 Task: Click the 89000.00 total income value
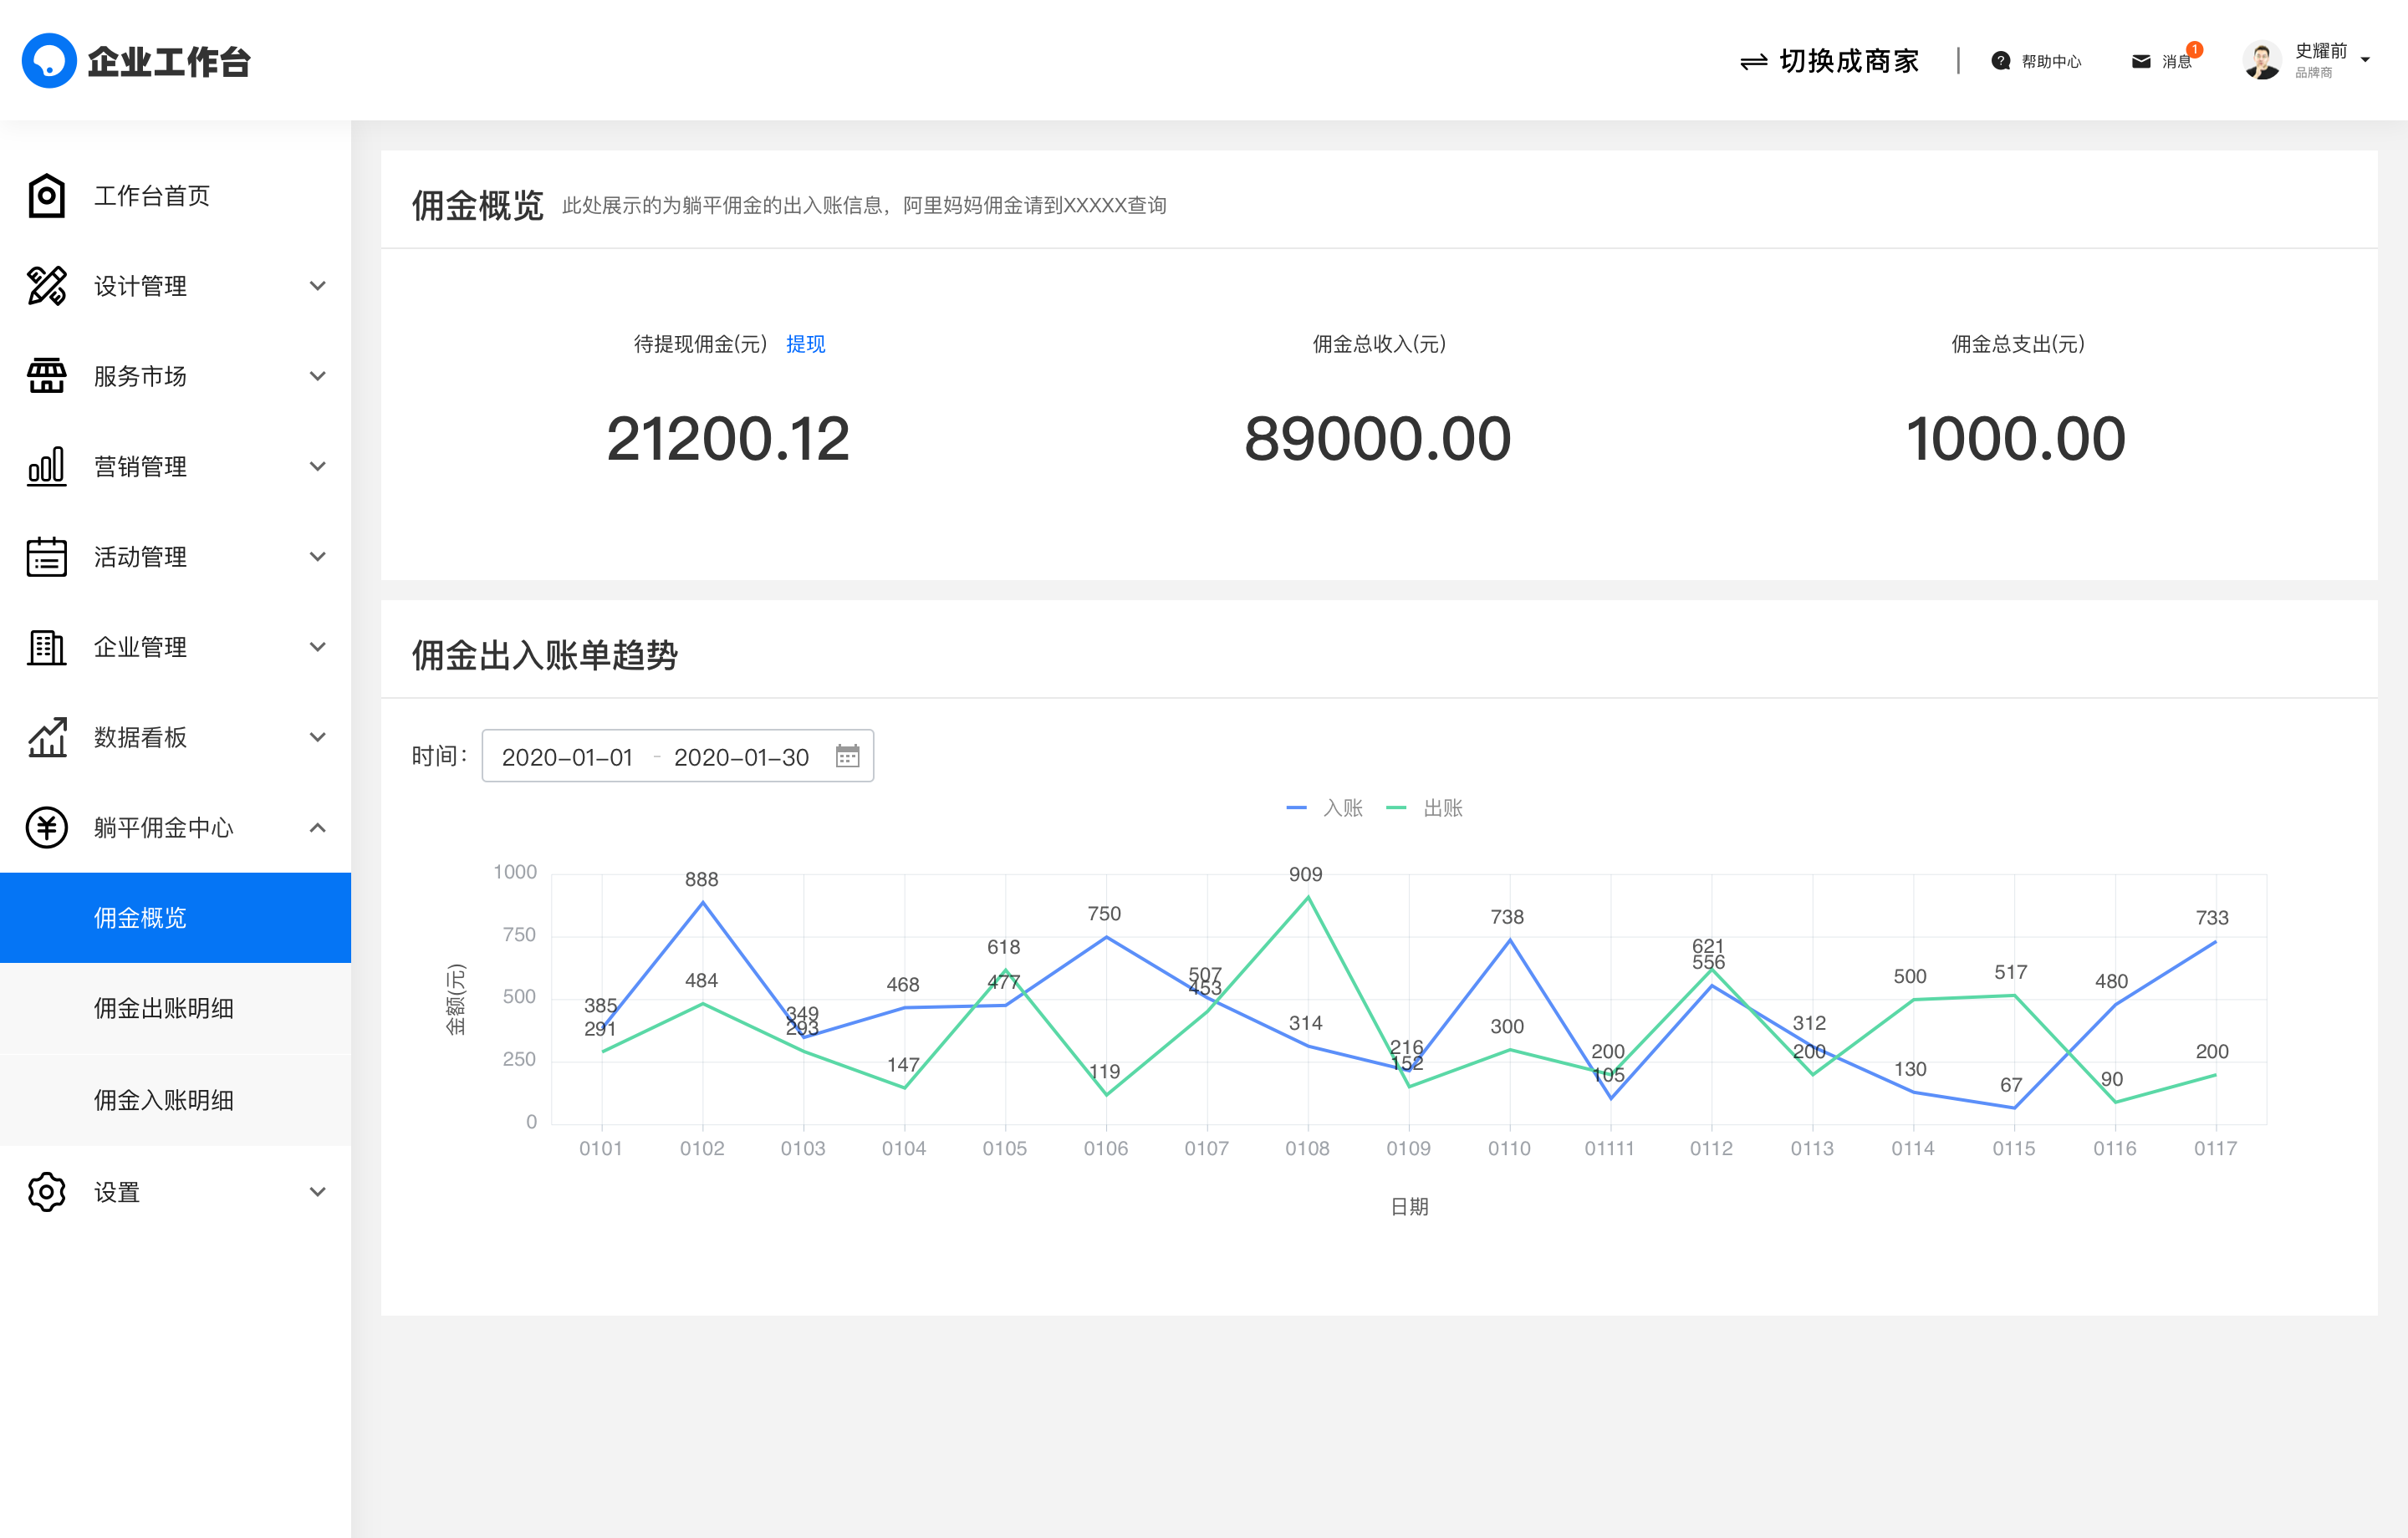[1378, 439]
